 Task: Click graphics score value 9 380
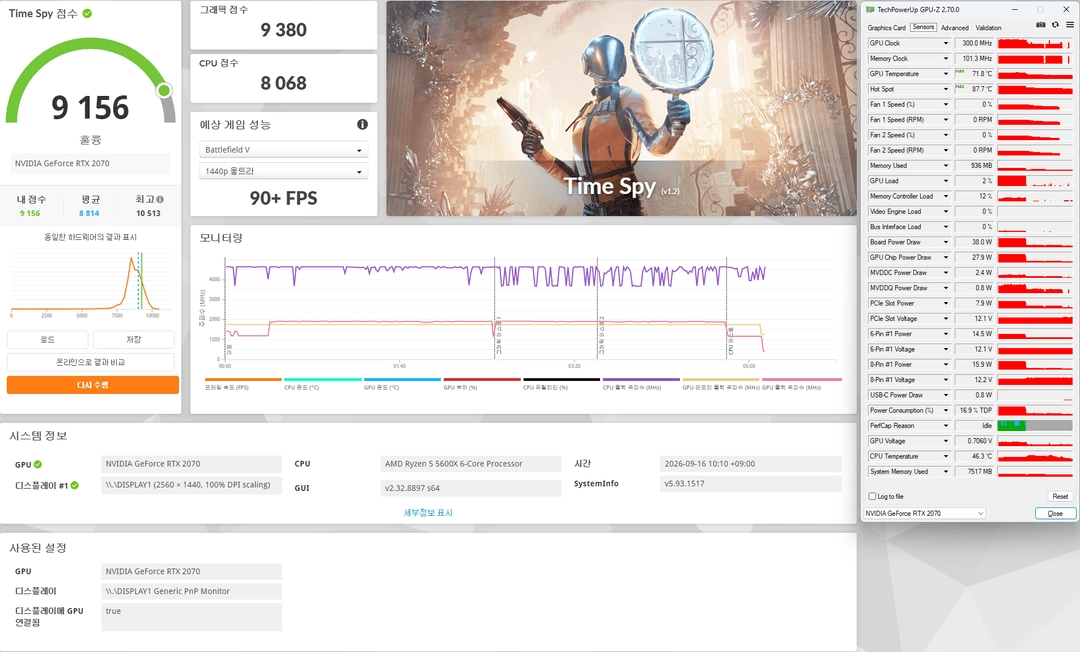tap(284, 30)
